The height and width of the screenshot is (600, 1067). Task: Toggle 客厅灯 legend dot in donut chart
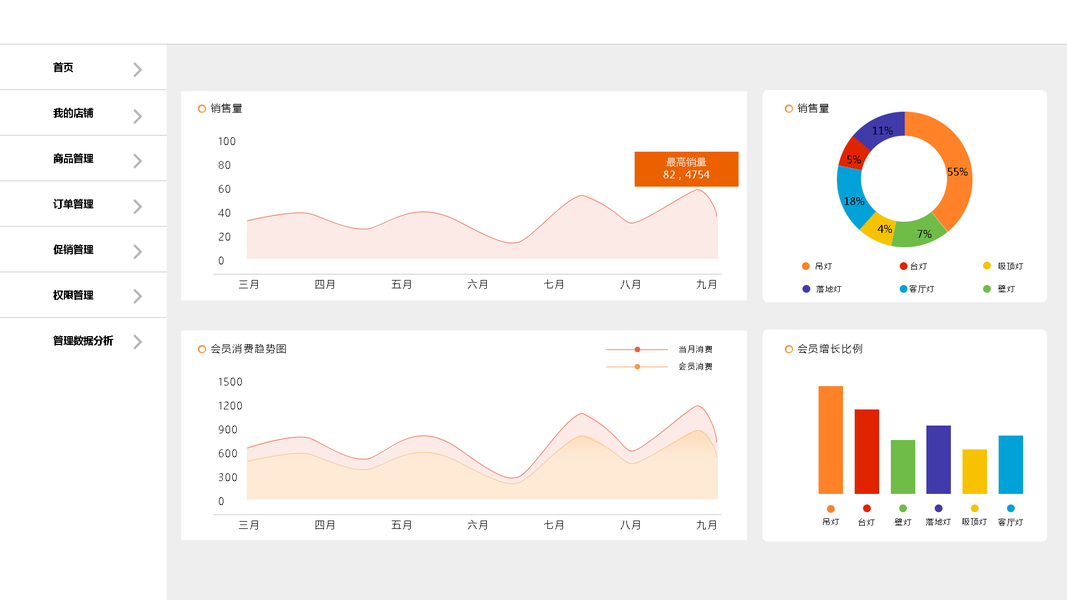coord(903,289)
